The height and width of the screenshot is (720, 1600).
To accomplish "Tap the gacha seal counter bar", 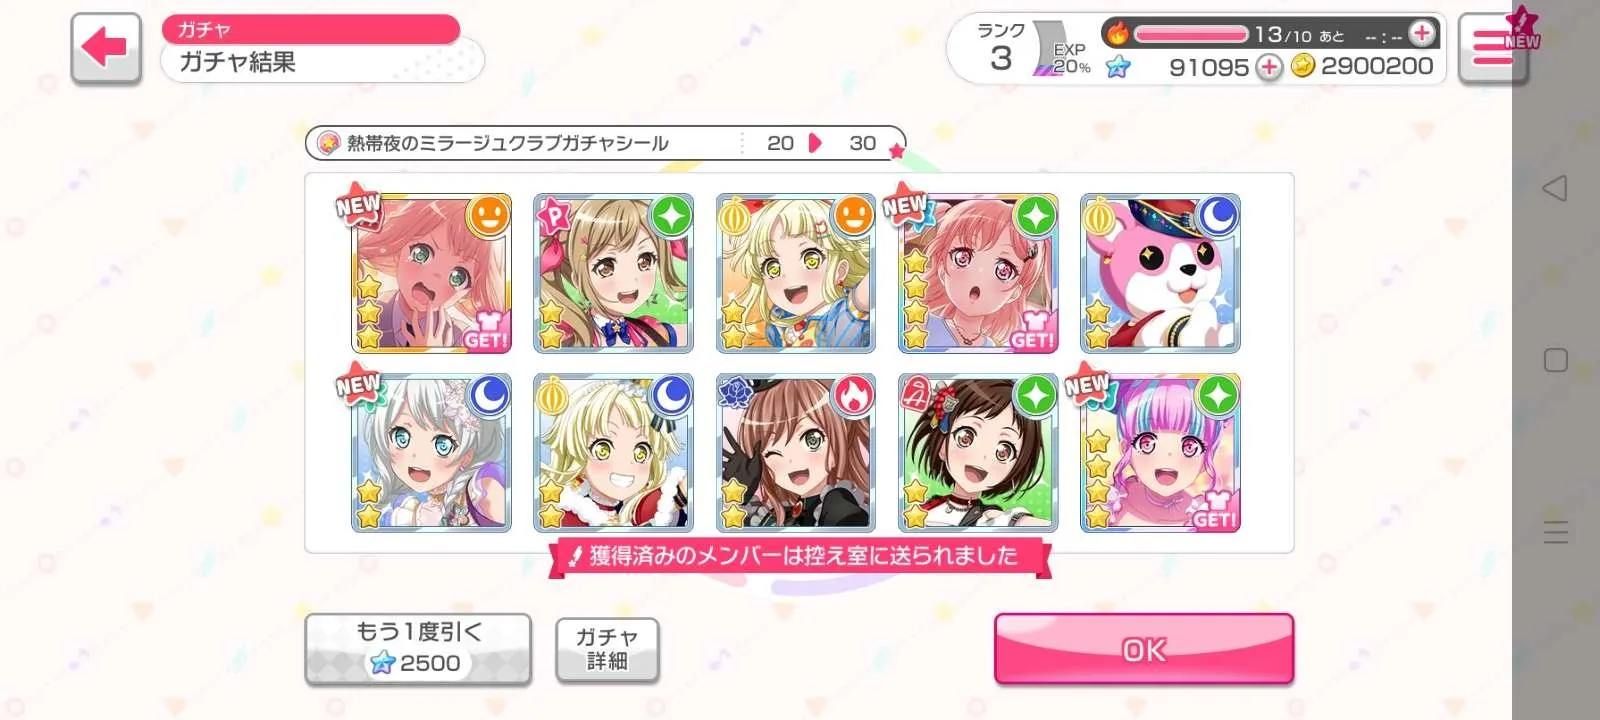I will point(605,143).
